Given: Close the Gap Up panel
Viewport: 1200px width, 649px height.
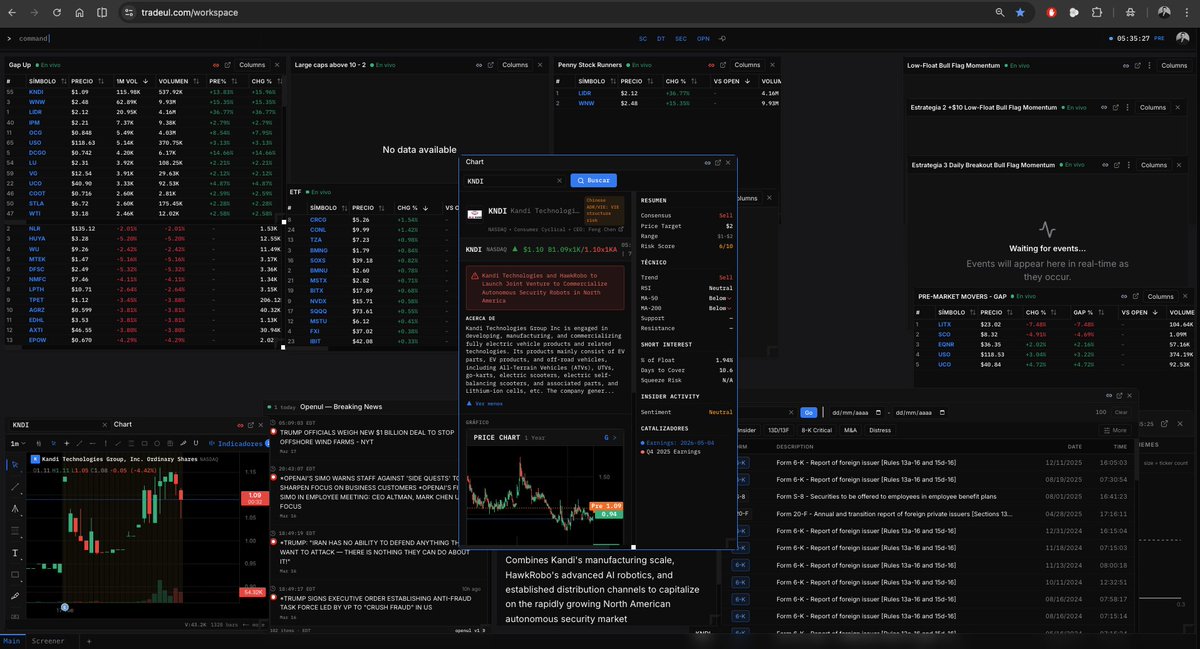Looking at the screenshot, I should click(x=278, y=65).
